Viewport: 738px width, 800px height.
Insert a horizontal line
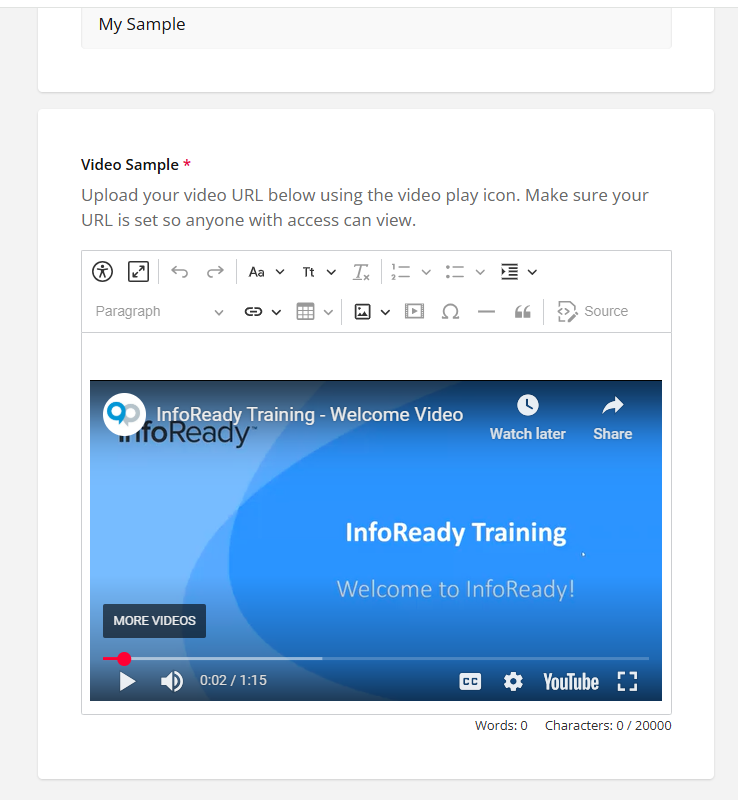[x=486, y=311]
